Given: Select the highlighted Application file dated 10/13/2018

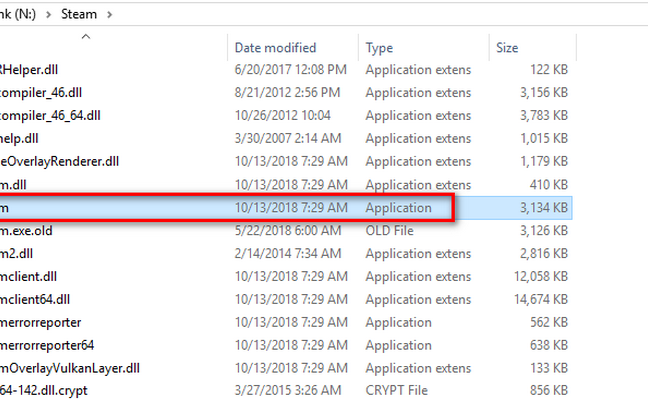Looking at the screenshot, I should click(x=286, y=208).
